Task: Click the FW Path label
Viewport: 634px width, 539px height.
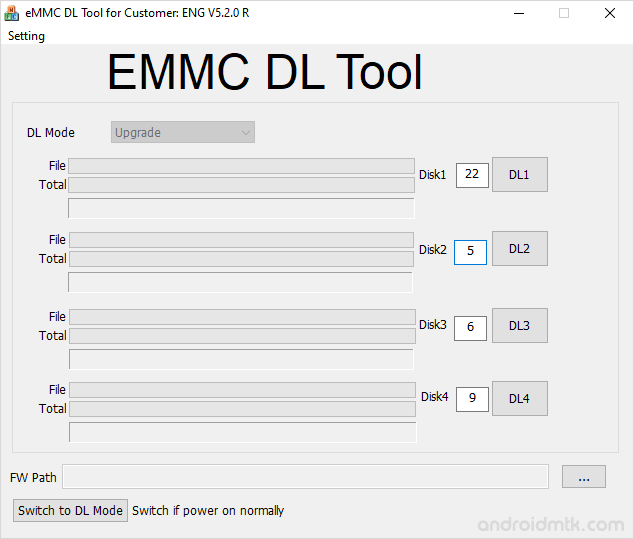Action: pos(33,478)
